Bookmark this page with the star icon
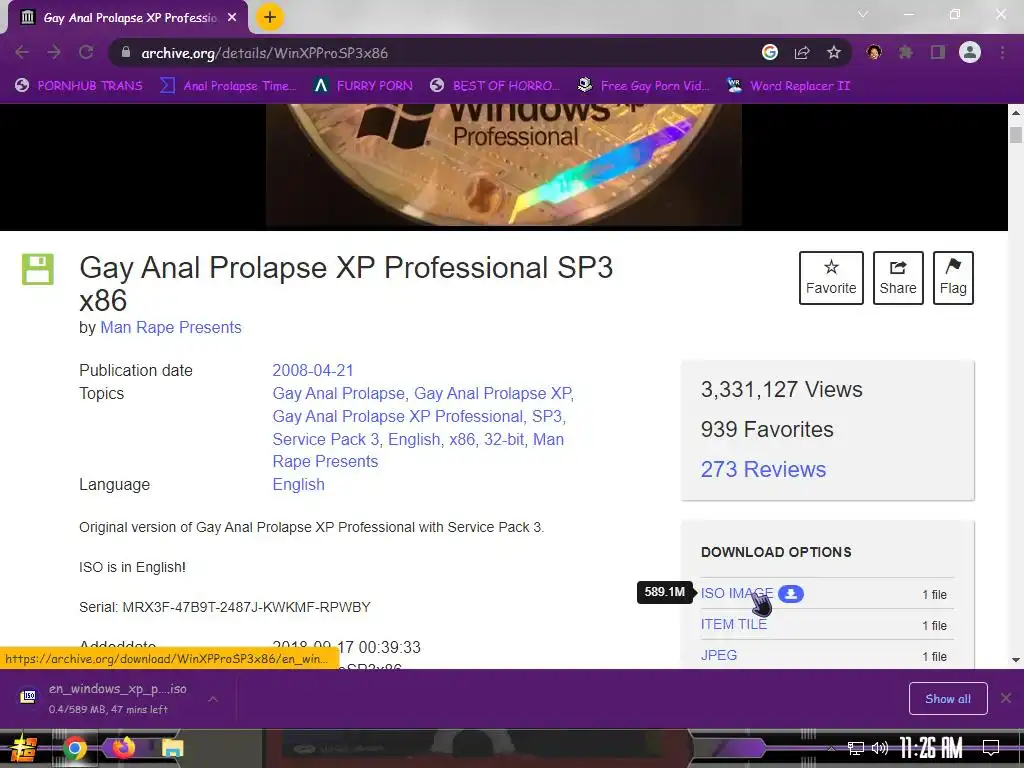This screenshot has width=1024, height=768. (x=834, y=53)
